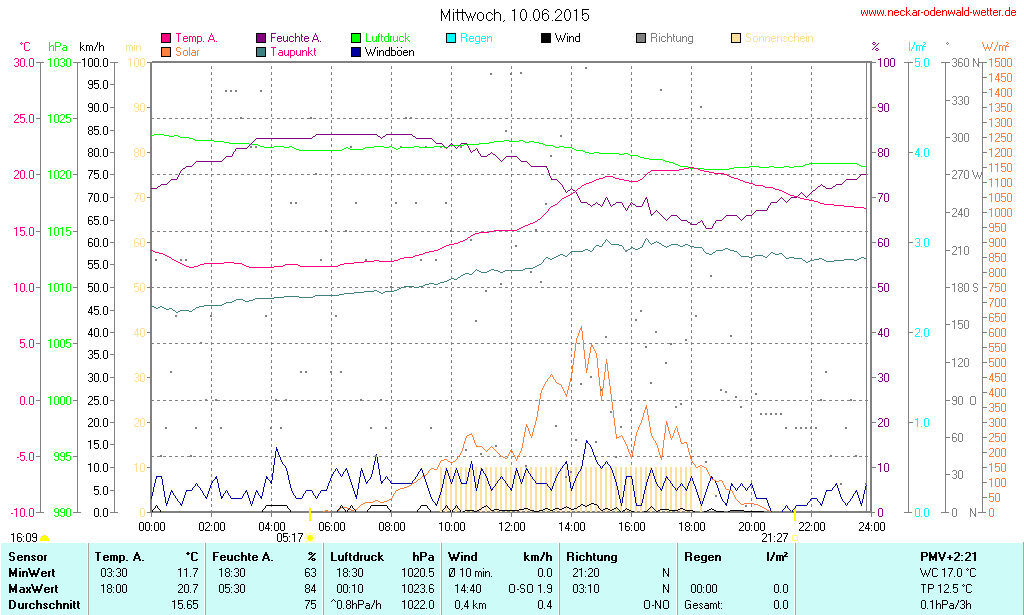Click the sunset marker at 21:27
The width and height of the screenshot is (1024, 615).
(x=795, y=515)
